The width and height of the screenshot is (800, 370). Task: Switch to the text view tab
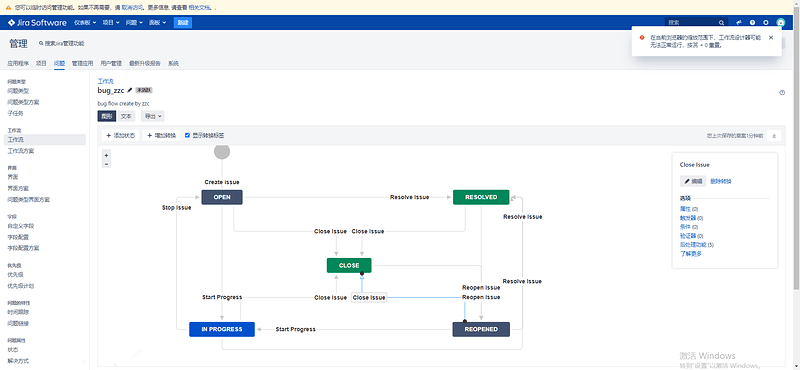(126, 116)
